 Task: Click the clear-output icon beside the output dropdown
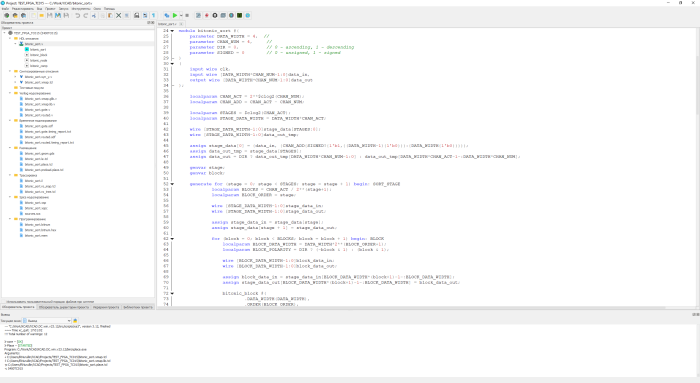pyautogui.click(x=75, y=321)
